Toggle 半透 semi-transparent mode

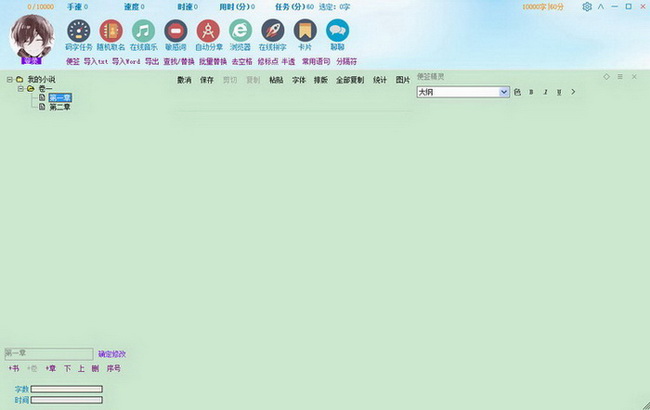click(288, 61)
